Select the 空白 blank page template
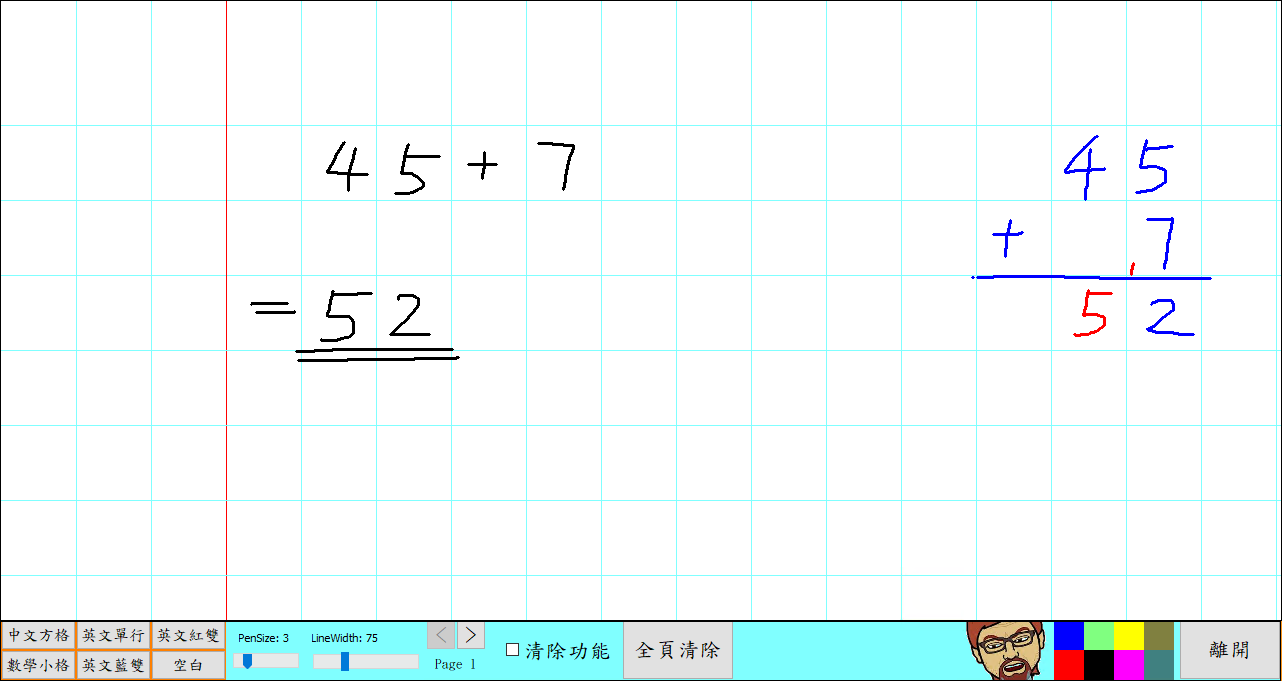 [186, 662]
